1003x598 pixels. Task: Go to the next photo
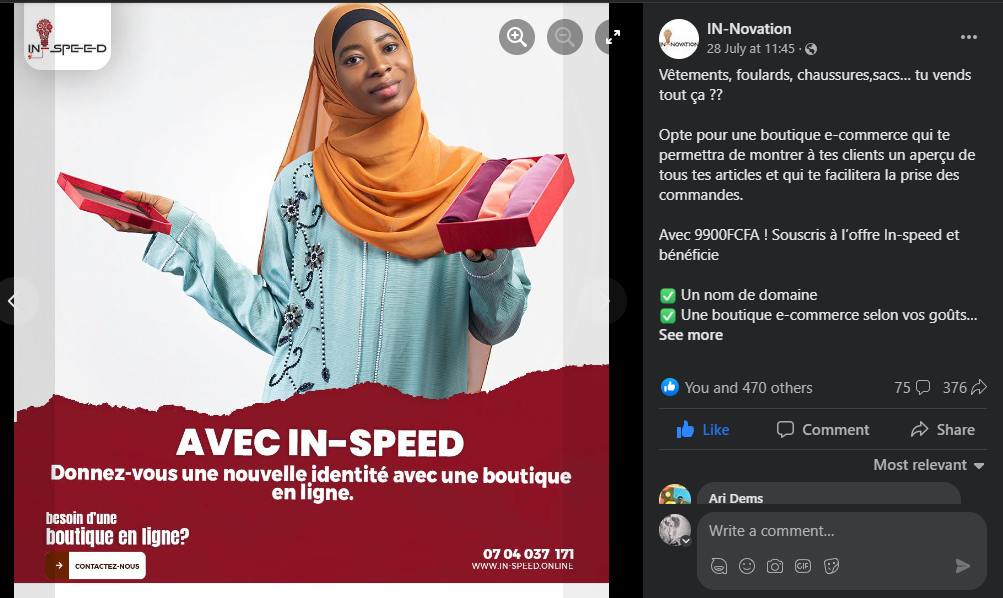[603, 301]
